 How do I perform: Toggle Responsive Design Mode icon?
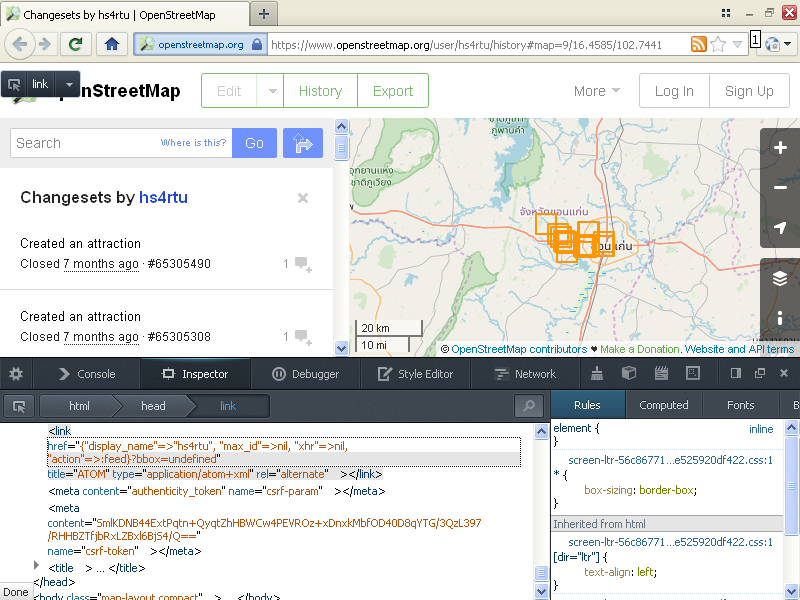693,373
